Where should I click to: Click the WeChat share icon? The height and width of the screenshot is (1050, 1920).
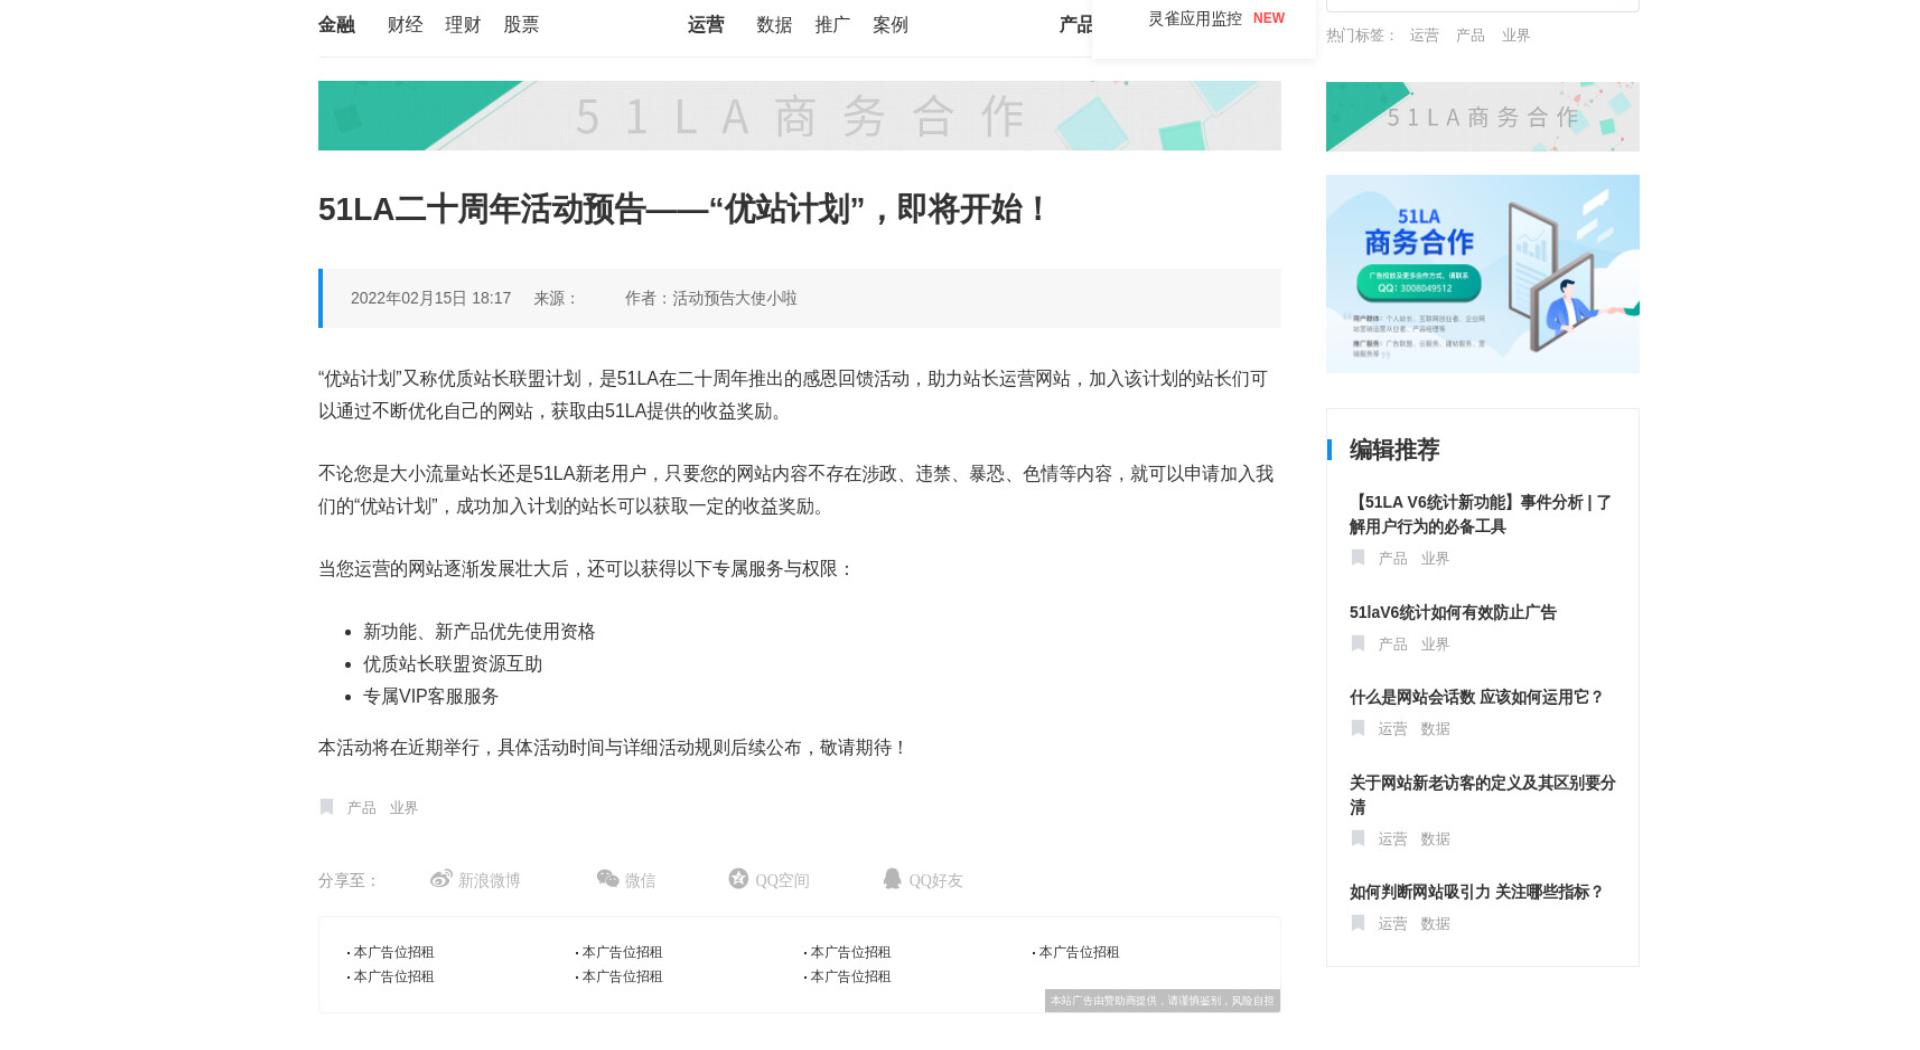pyautogui.click(x=607, y=879)
